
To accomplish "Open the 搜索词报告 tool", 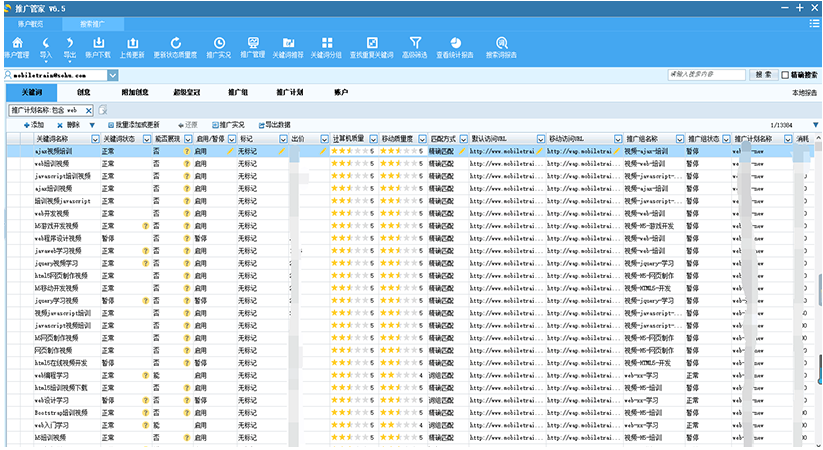I will coord(501,47).
